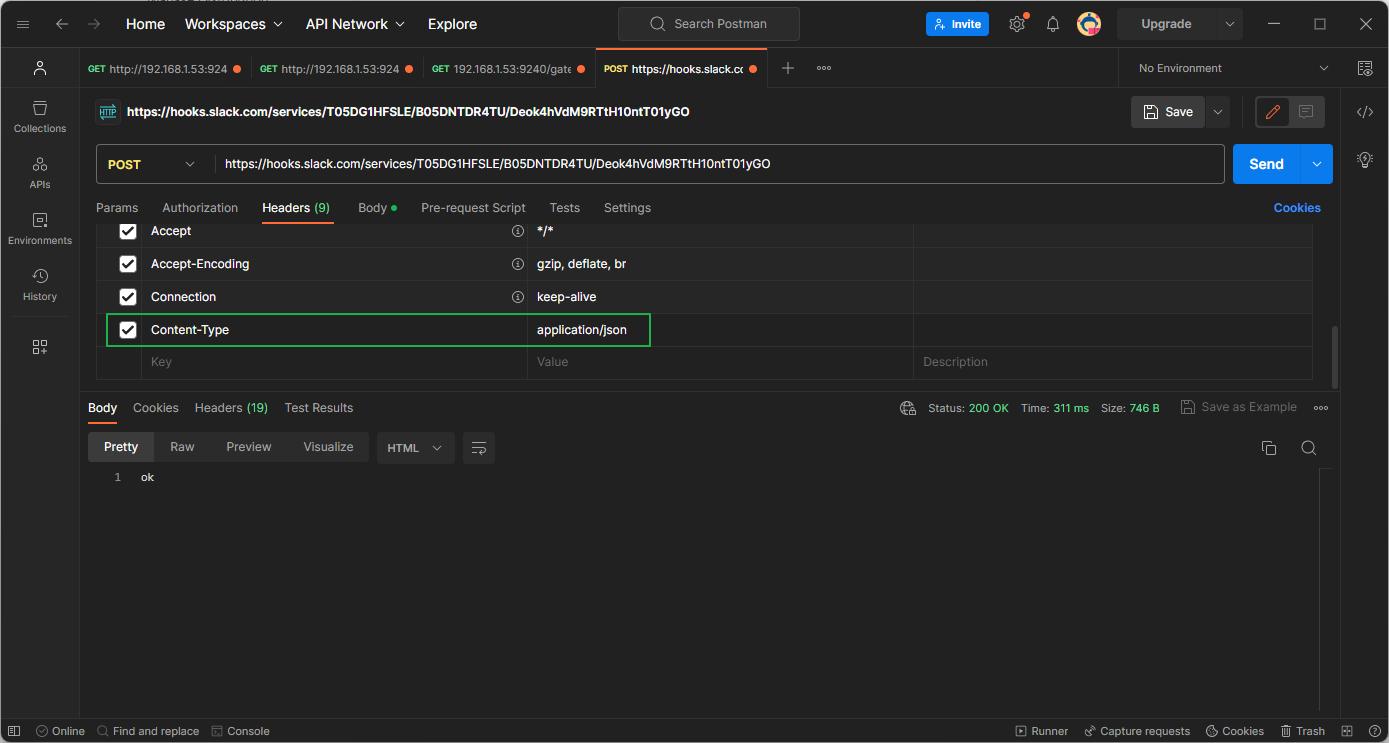Switch to the Pre-request Script tab
Image resolution: width=1389 pixels, height=743 pixels.
[473, 208]
